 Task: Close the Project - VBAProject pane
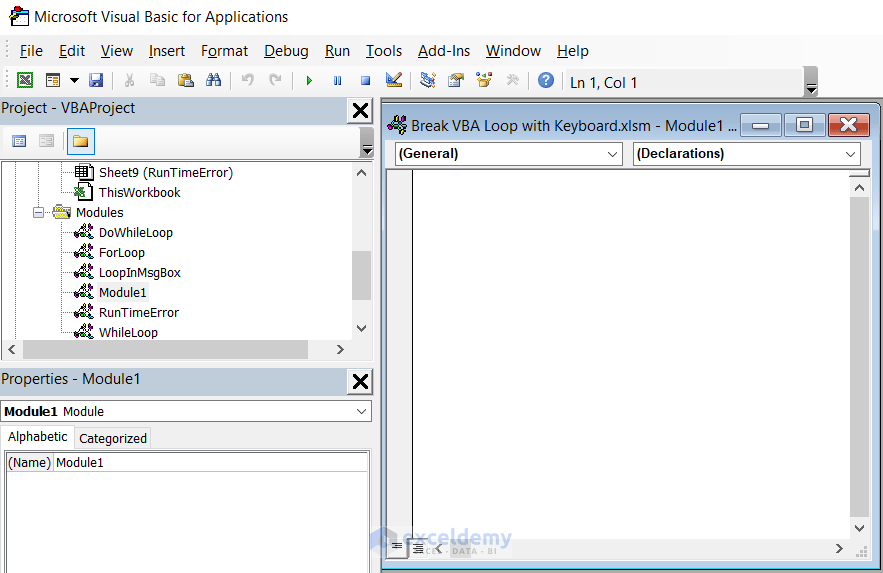pyautogui.click(x=360, y=111)
